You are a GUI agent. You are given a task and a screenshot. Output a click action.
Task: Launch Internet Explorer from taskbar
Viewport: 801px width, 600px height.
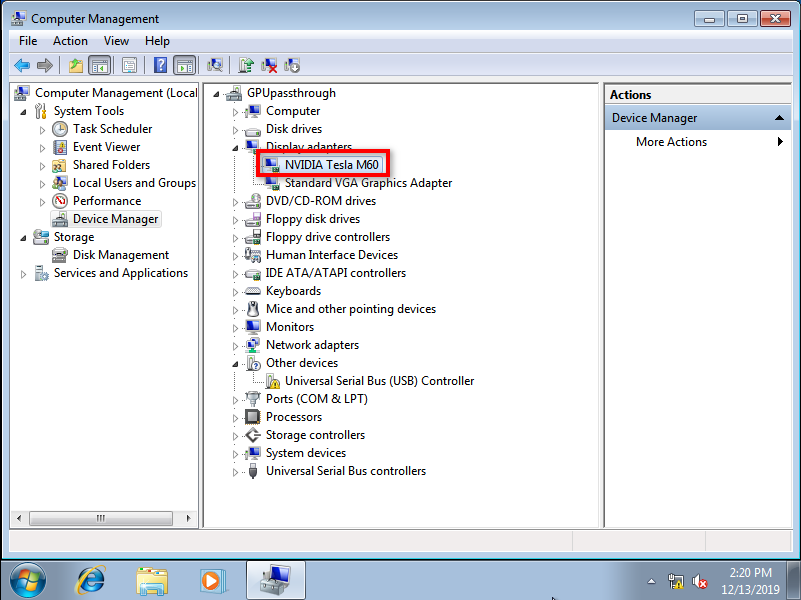pyautogui.click(x=91, y=581)
